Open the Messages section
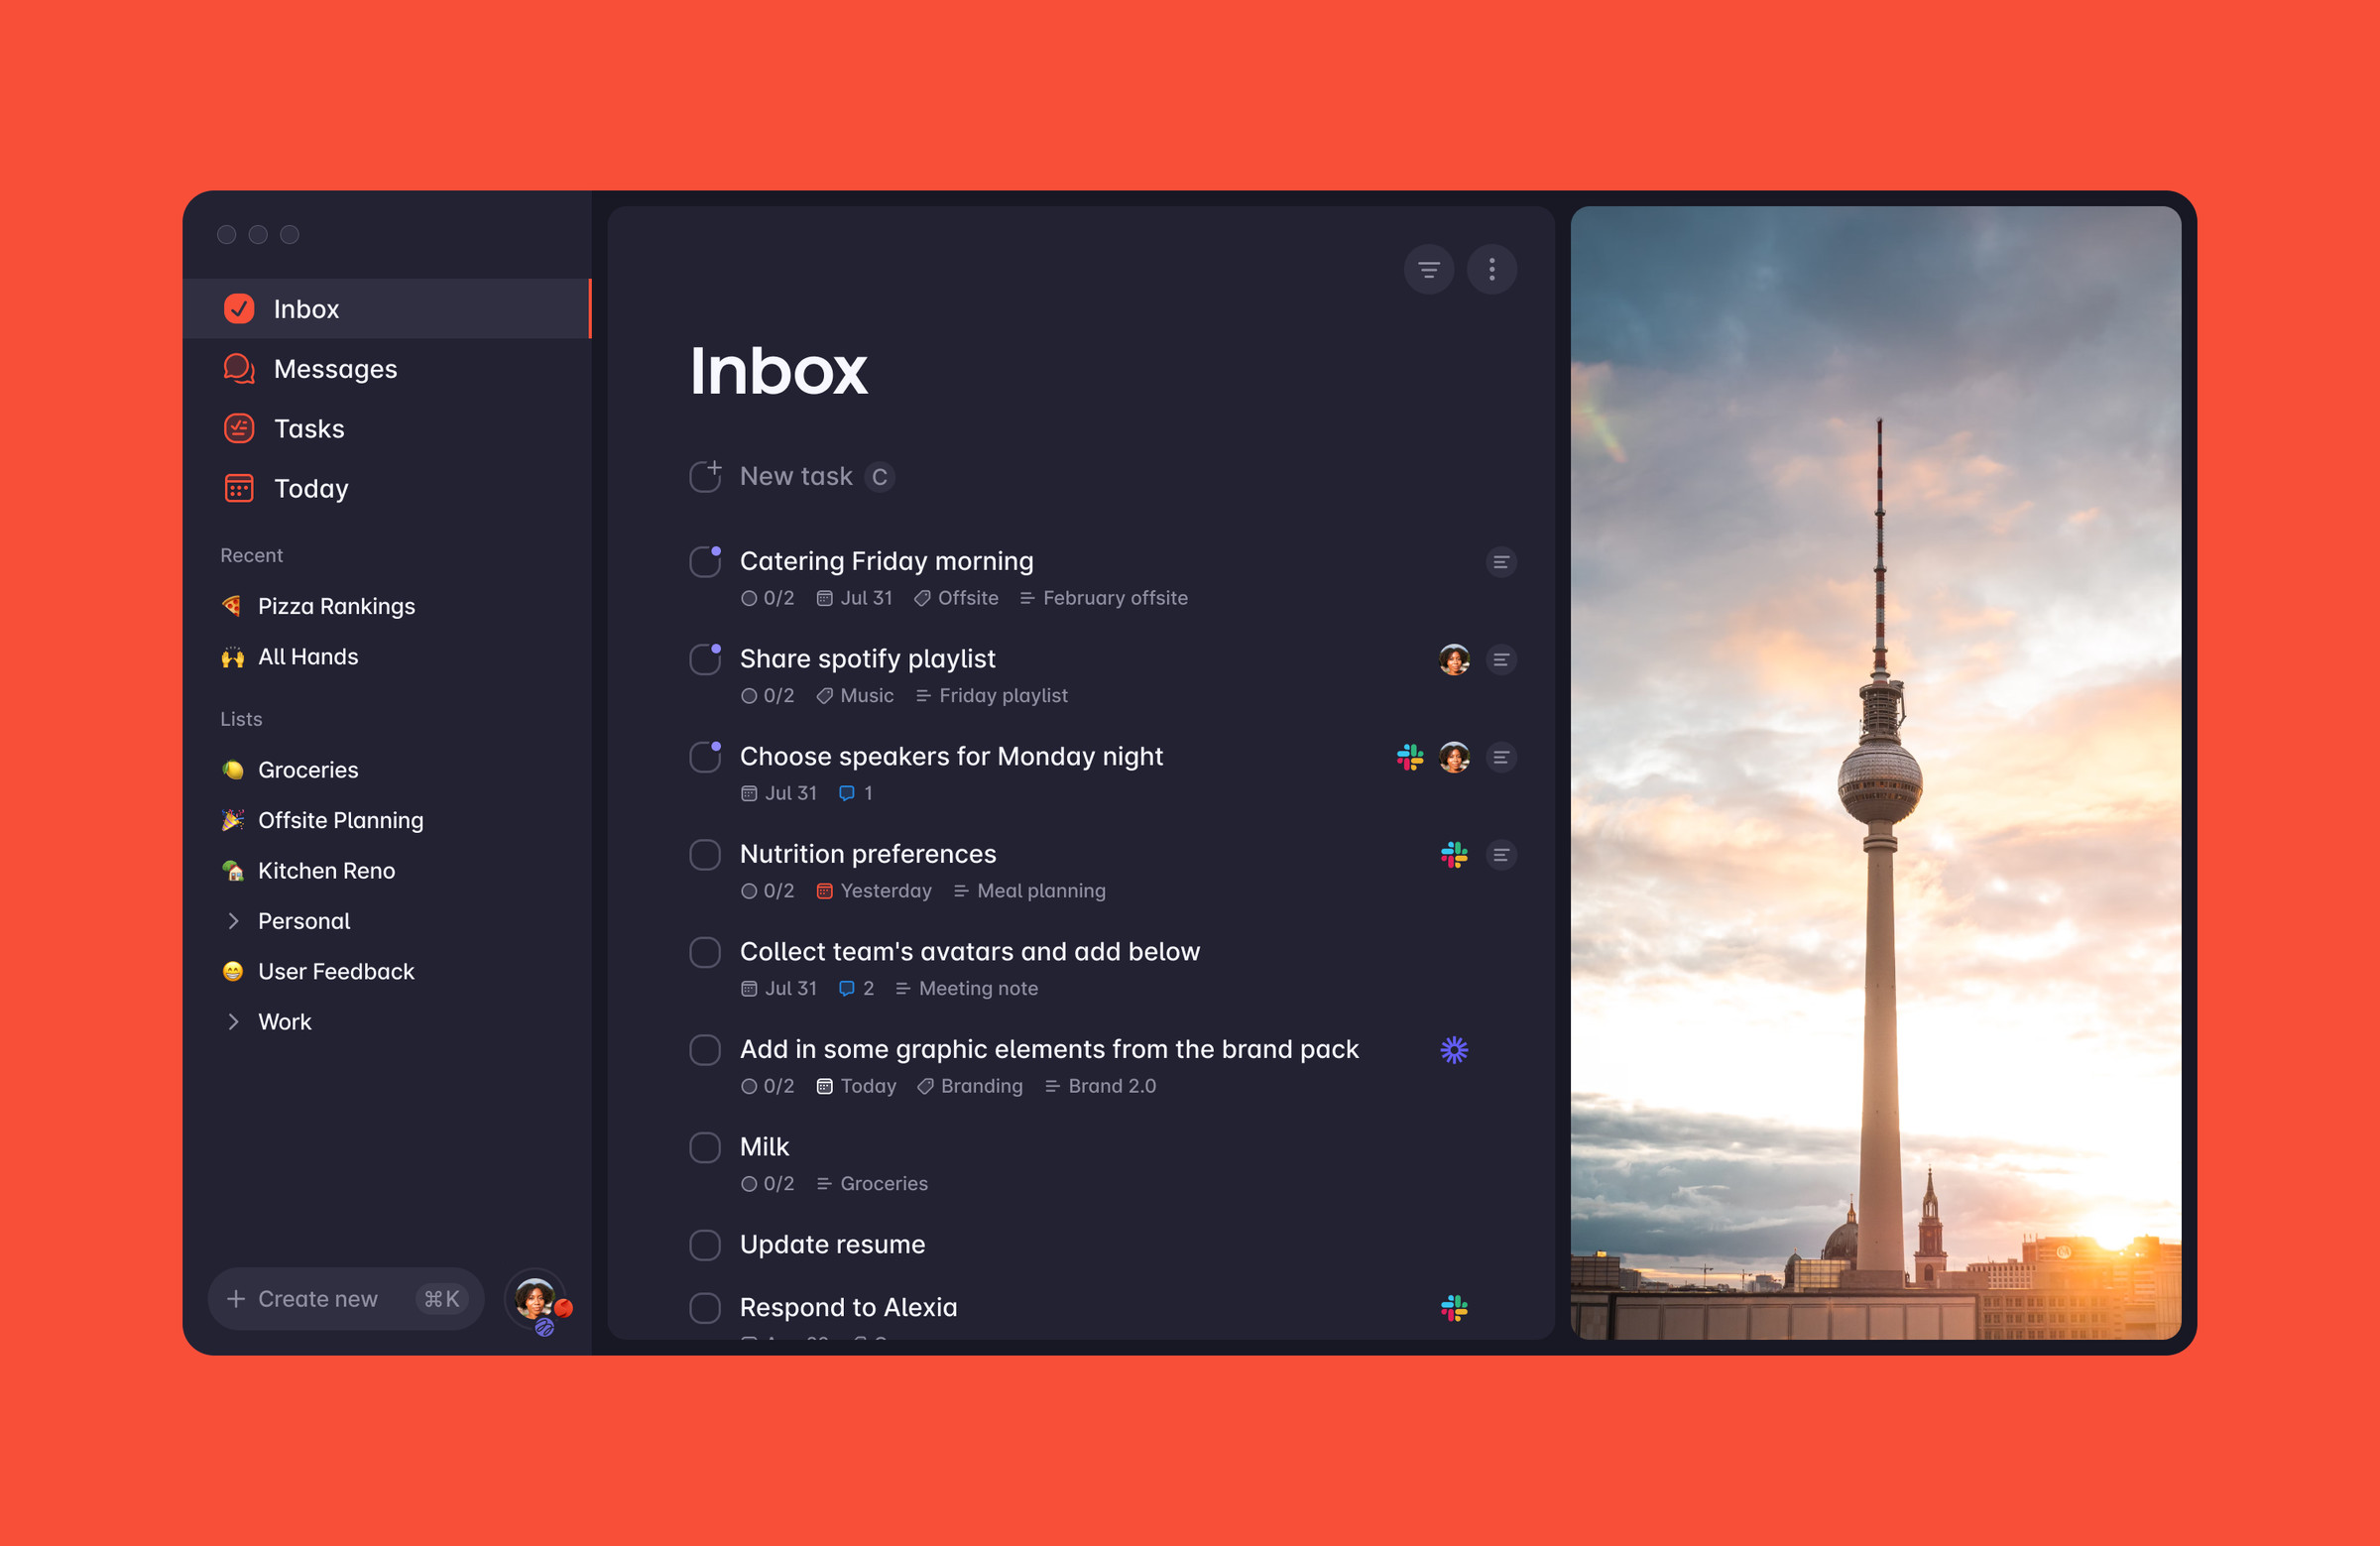 (x=335, y=368)
